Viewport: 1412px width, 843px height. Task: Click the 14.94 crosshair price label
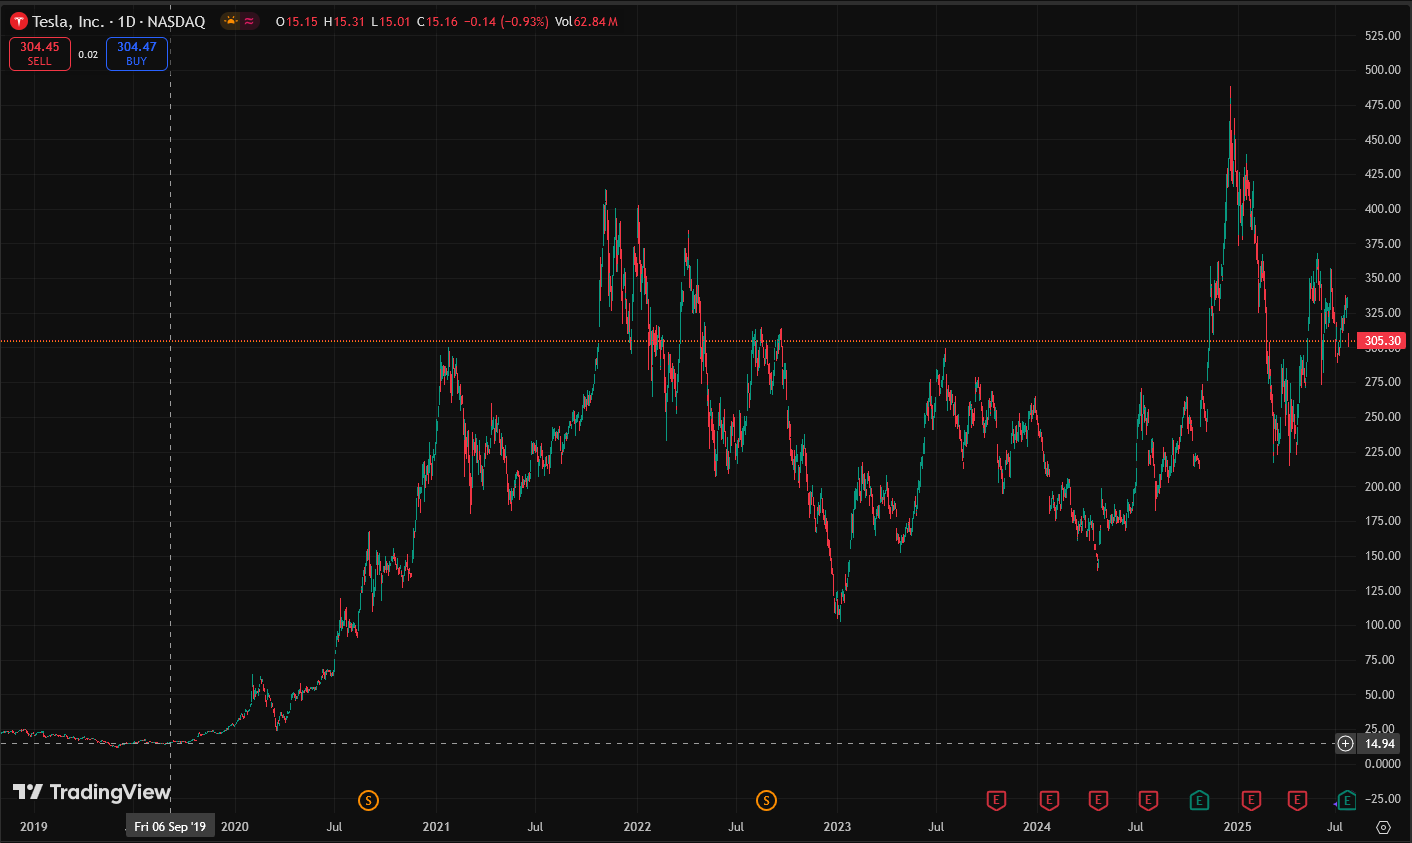coord(1380,743)
